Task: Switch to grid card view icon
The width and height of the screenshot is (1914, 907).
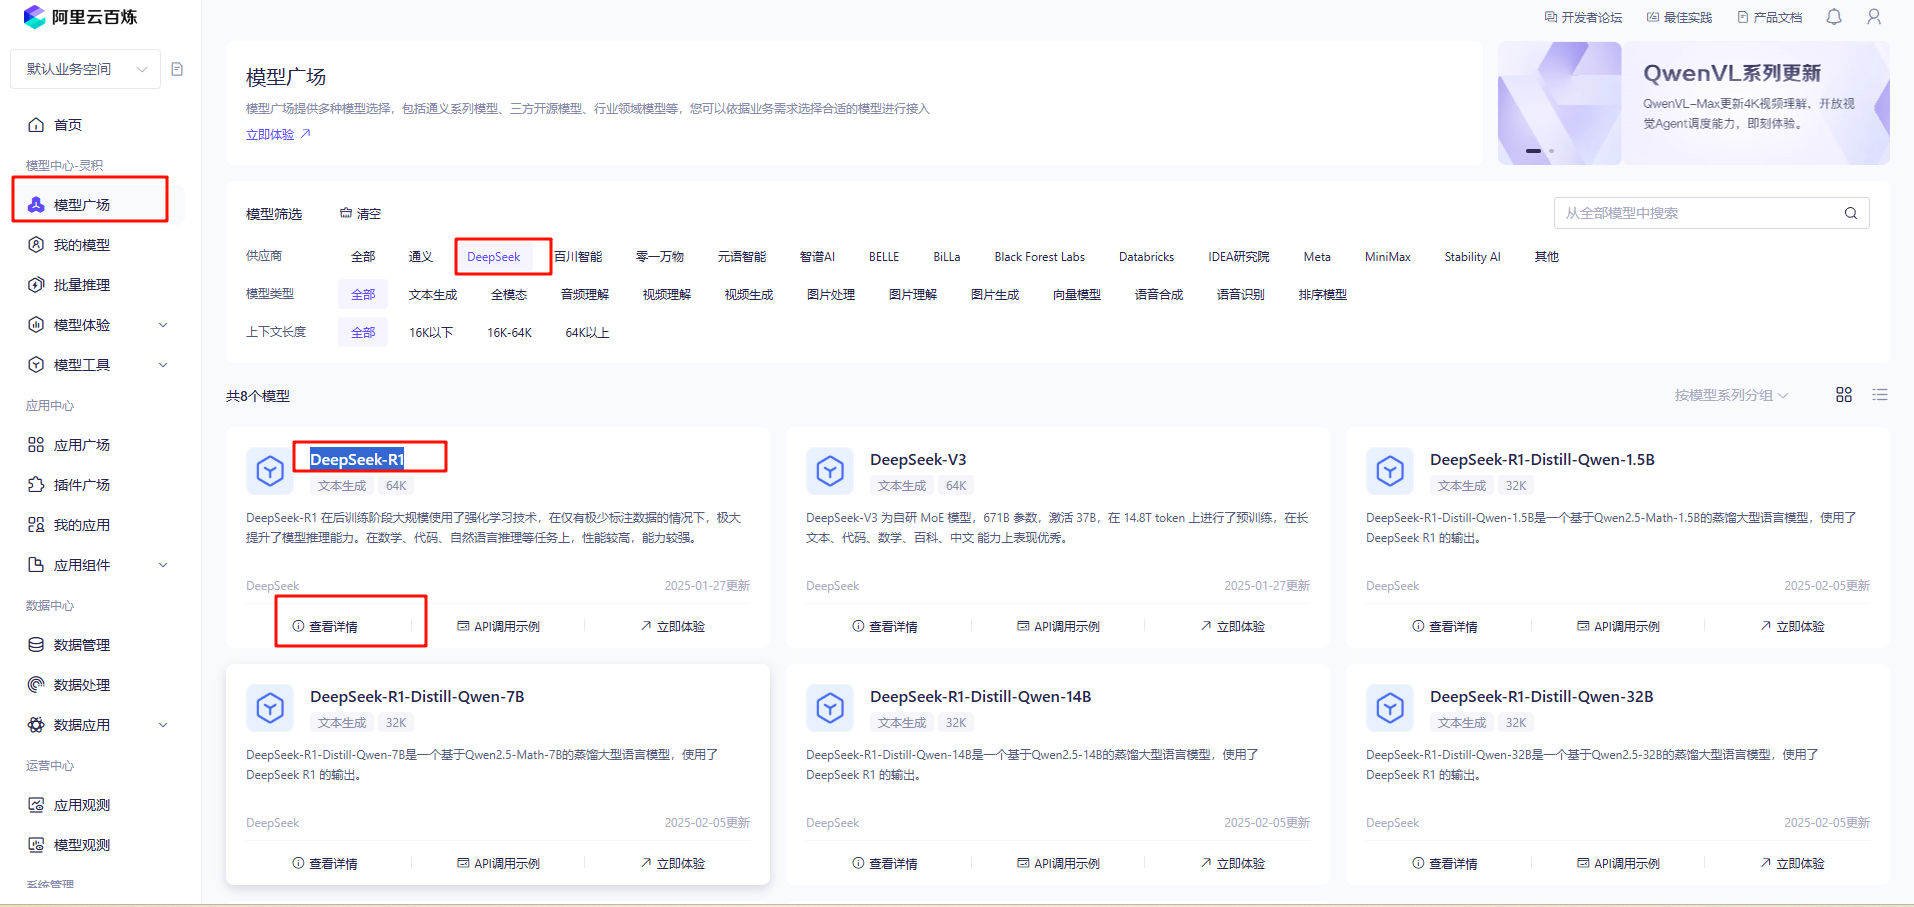Action: coord(1844,395)
